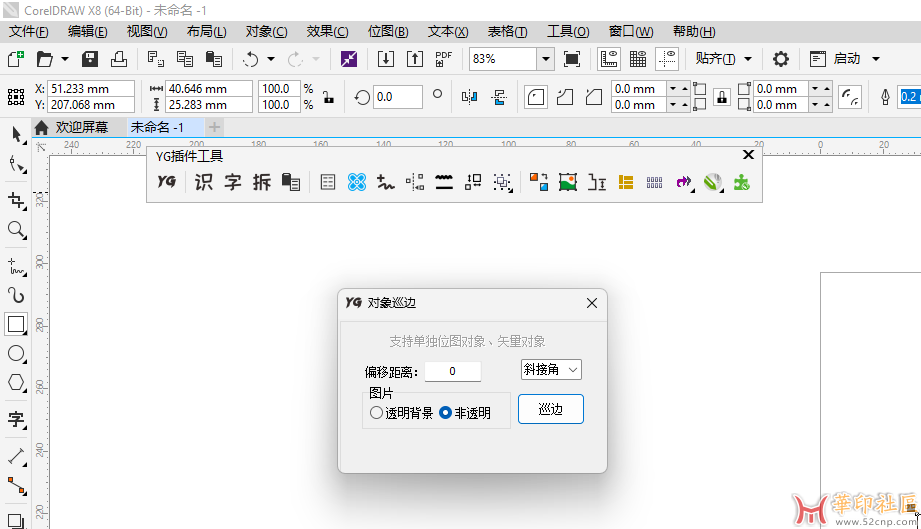Select the Pick tool in toolbox
The height and width of the screenshot is (529, 921).
click(x=16, y=134)
